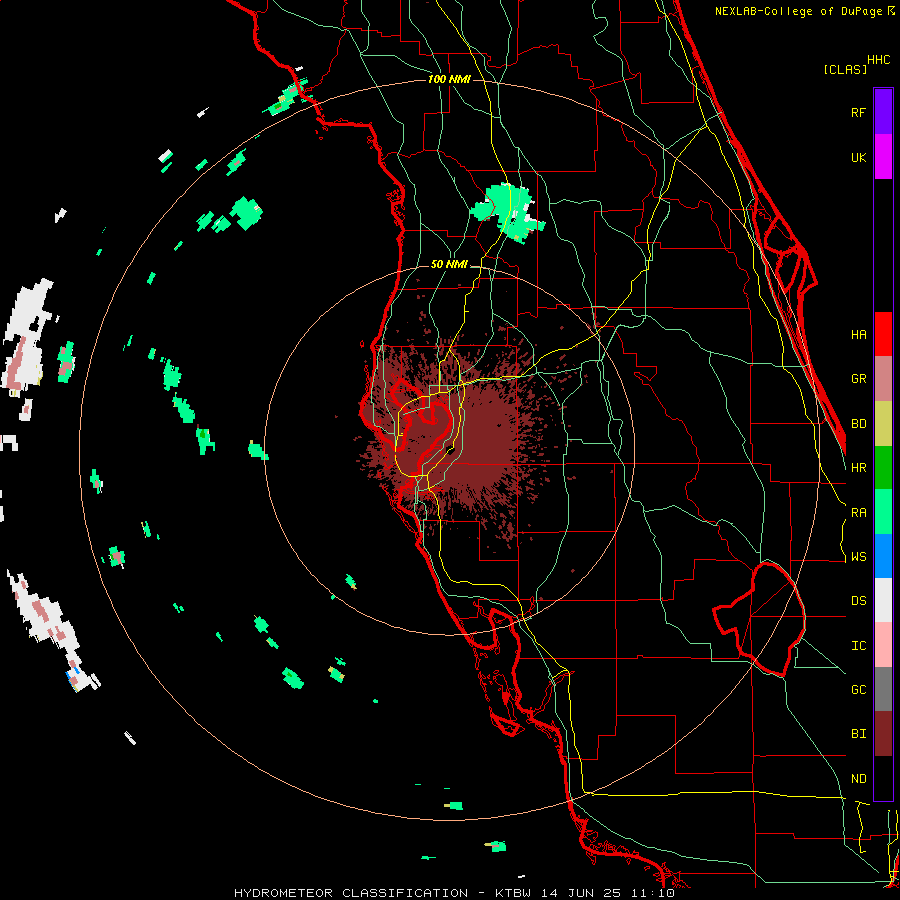Click the HA legend label
900x900 pixels.
click(858, 334)
